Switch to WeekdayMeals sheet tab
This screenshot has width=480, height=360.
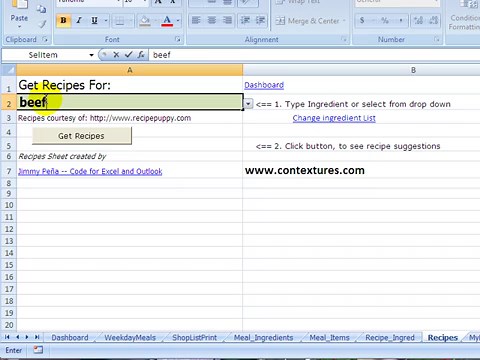[x=130, y=338]
